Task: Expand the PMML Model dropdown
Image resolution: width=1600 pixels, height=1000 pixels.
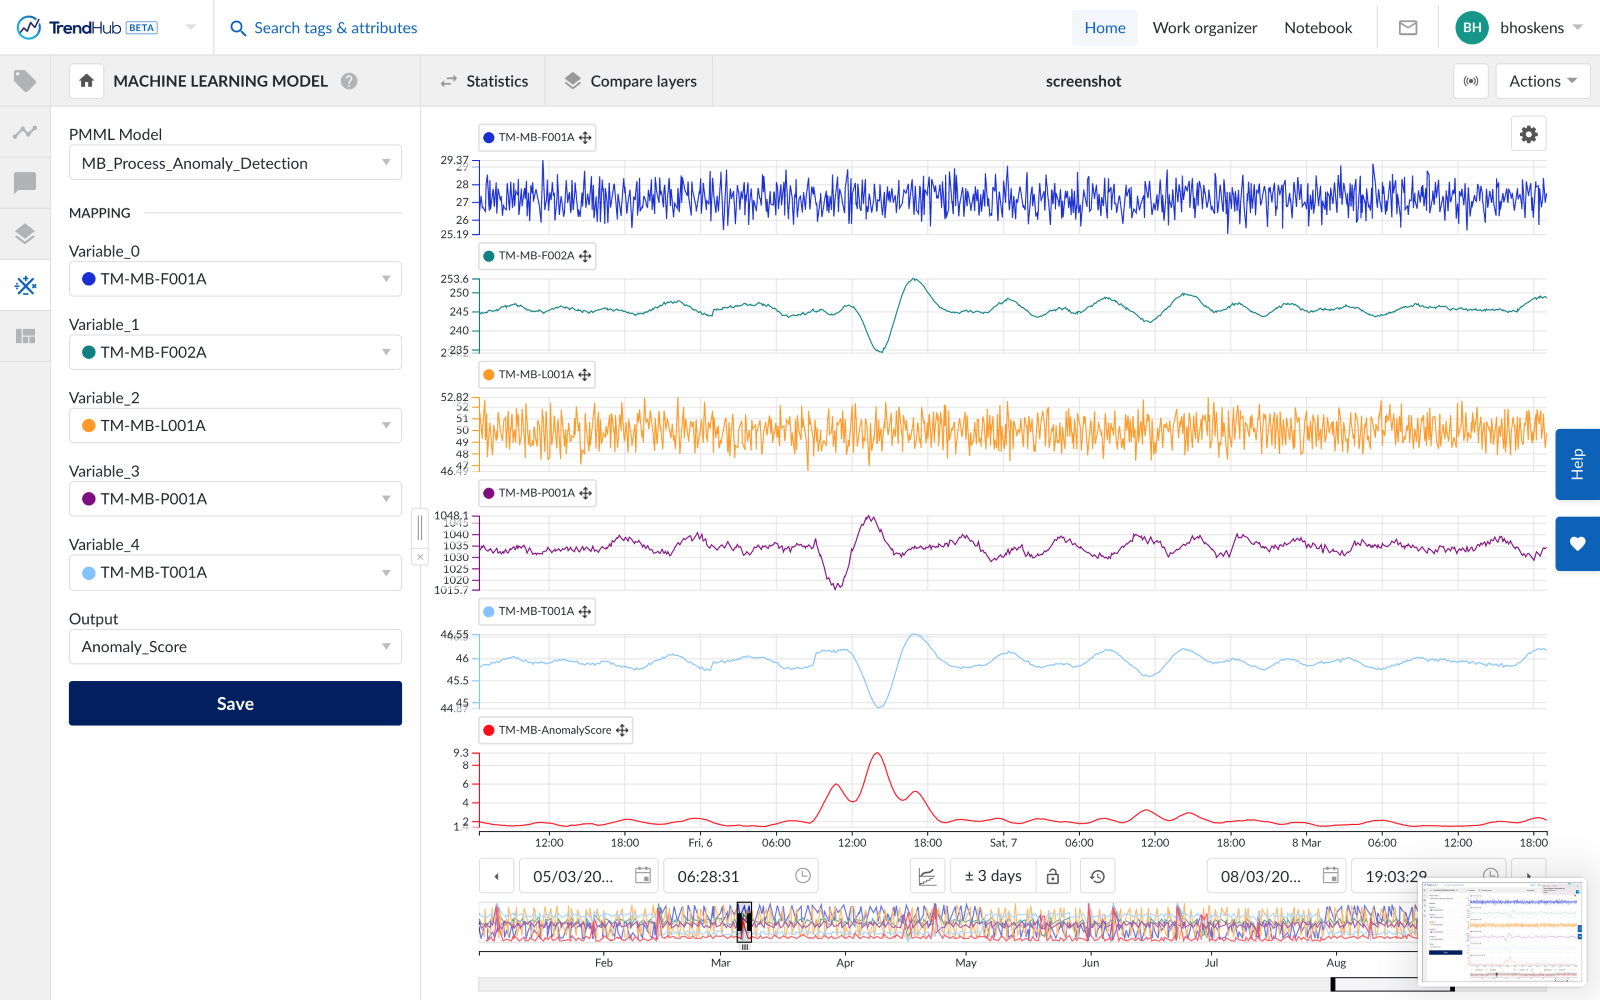Action: pos(235,163)
